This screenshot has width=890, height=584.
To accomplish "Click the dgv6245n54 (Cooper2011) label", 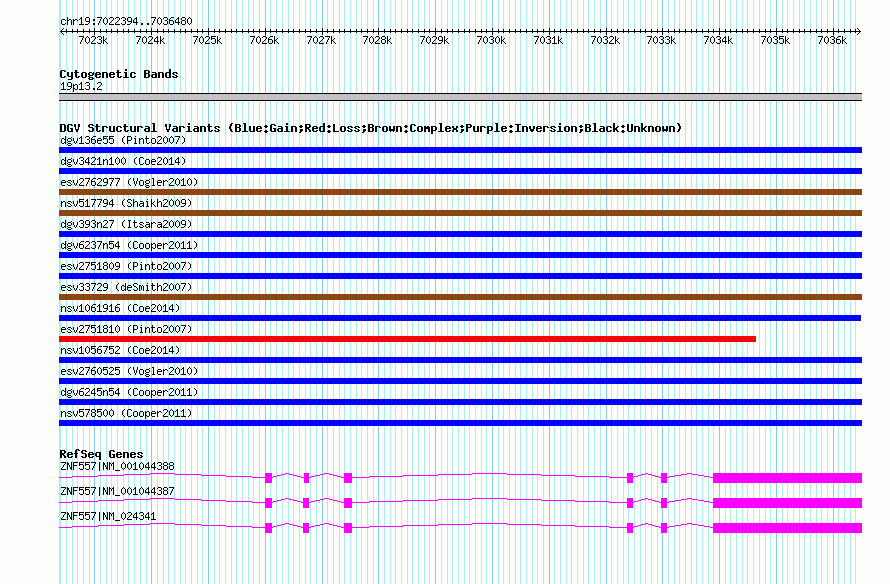I will 129,392.
